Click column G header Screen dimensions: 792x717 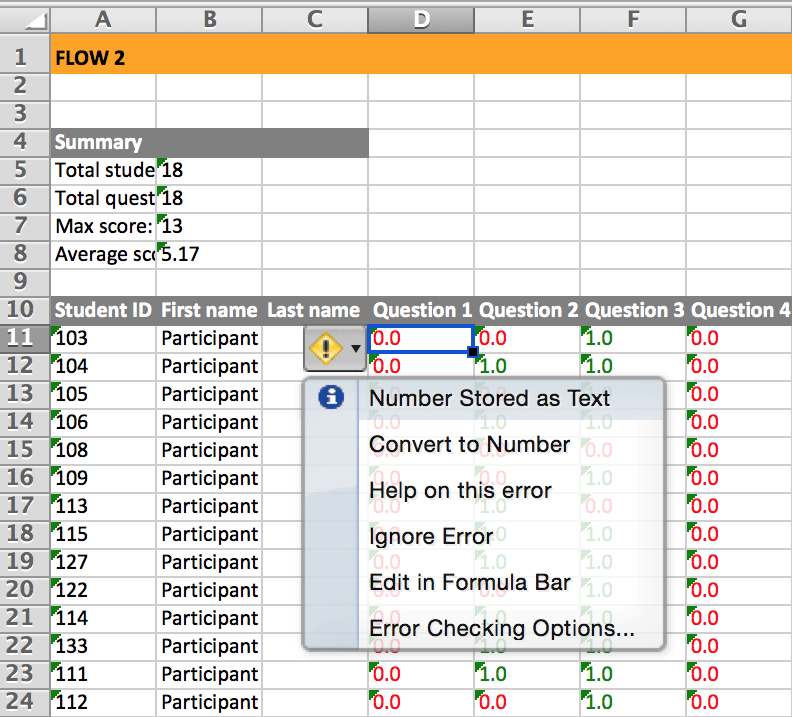click(739, 19)
